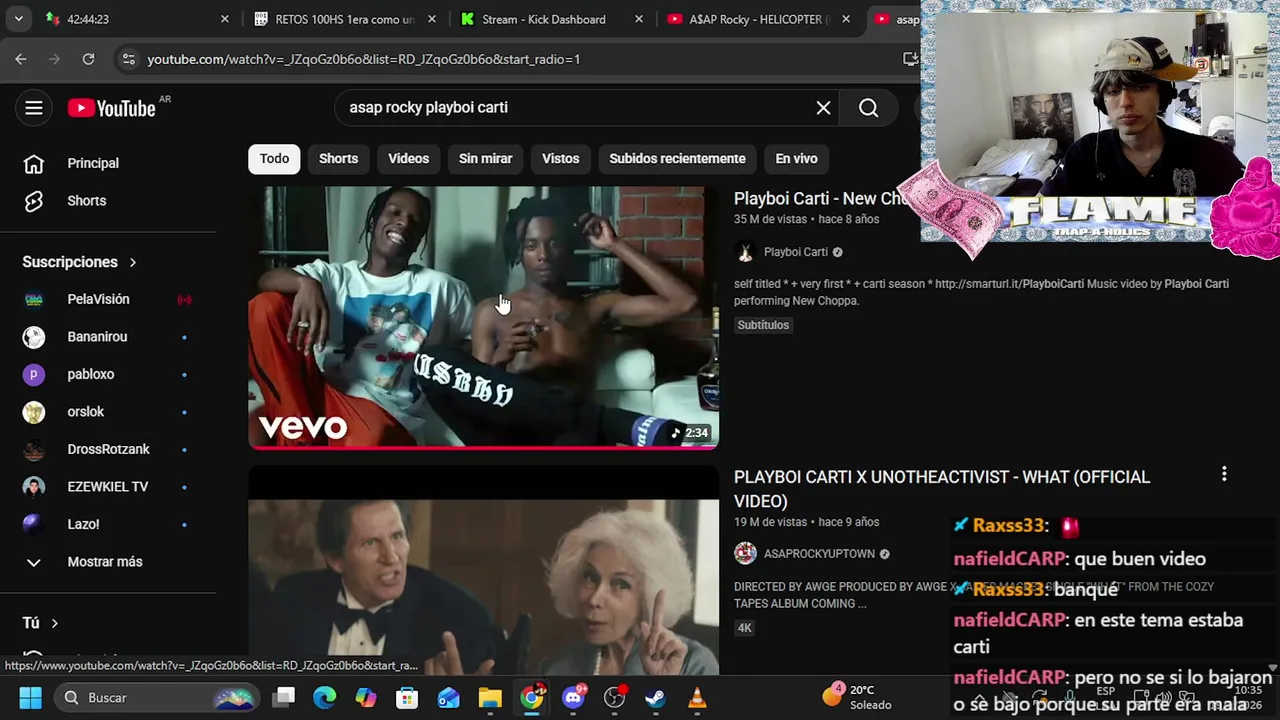
Task: Click the magnifier search button
Action: [868, 108]
